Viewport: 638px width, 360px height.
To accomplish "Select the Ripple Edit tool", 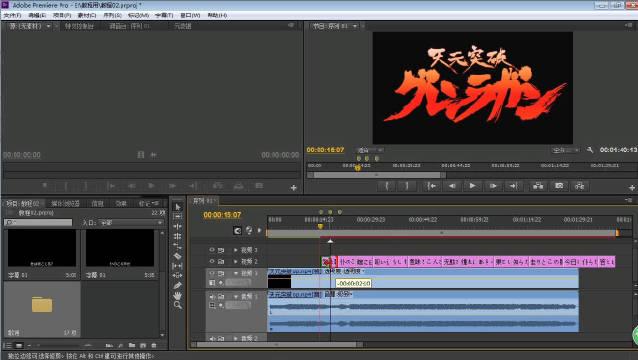I will [x=178, y=227].
